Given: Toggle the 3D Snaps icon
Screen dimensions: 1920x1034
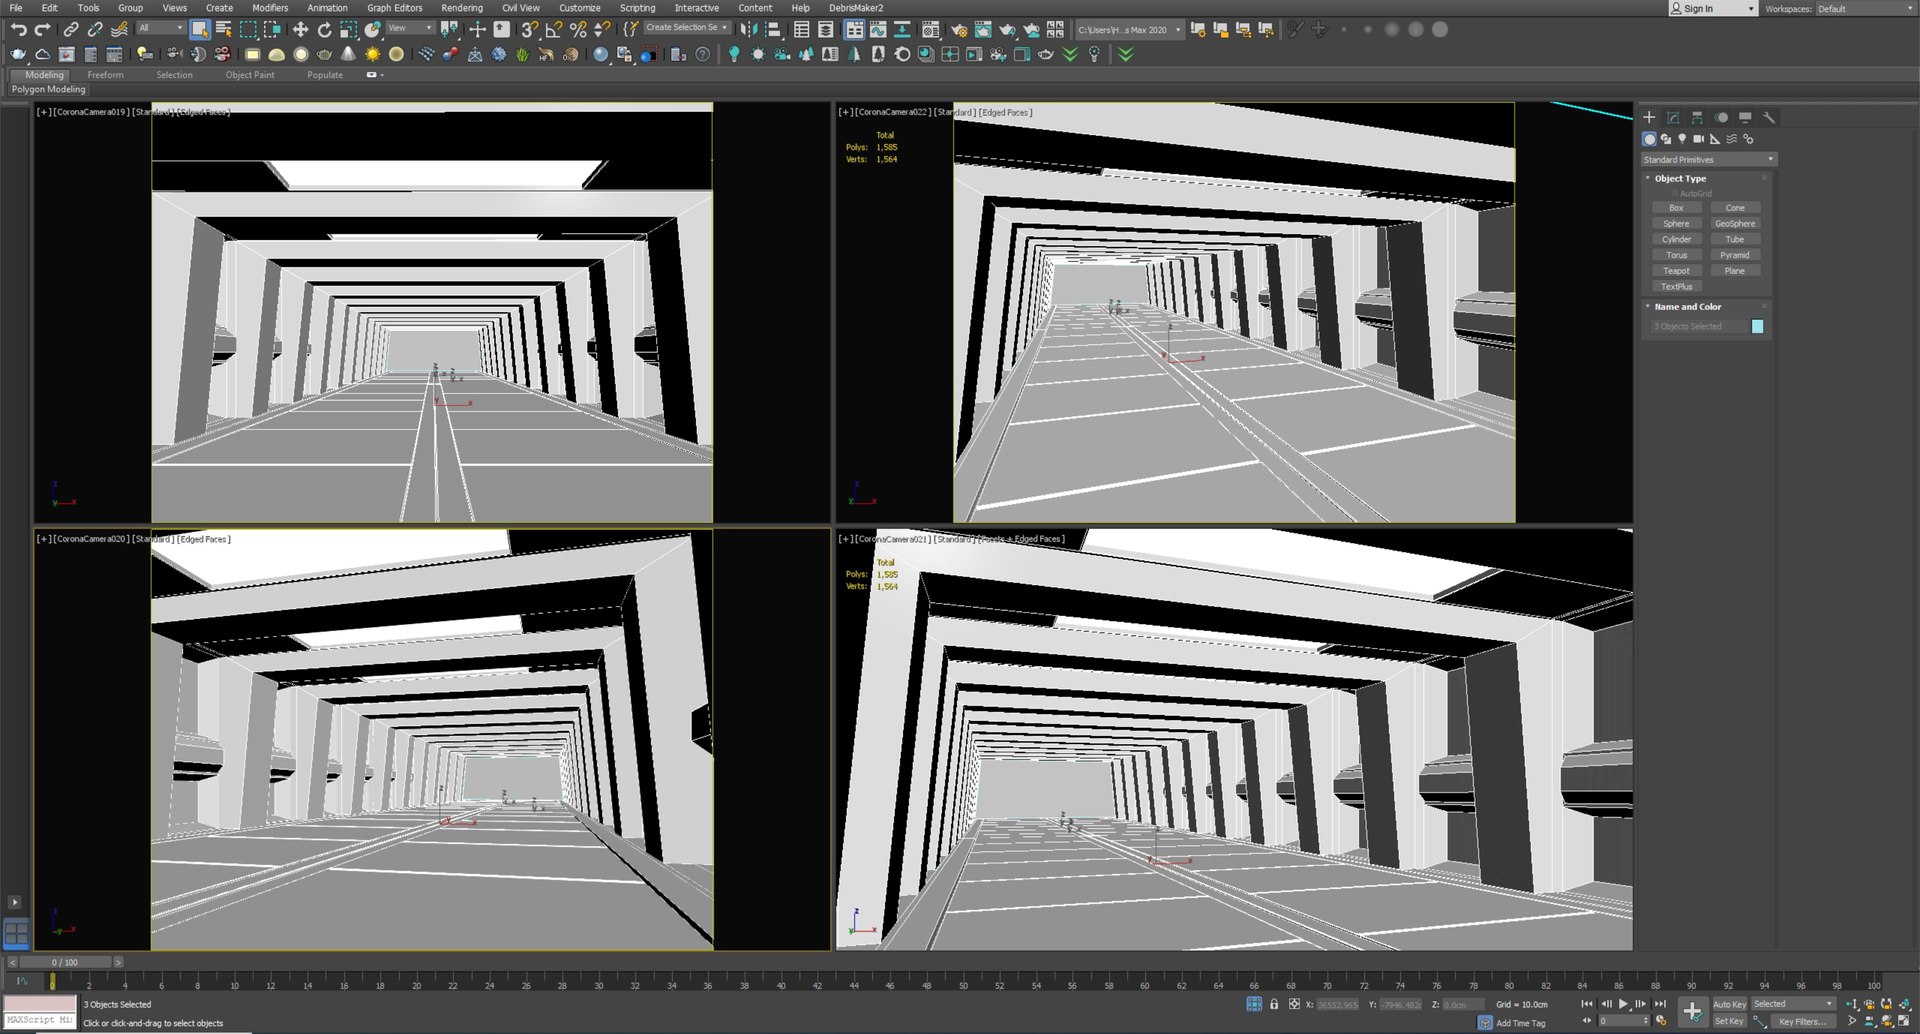Looking at the screenshot, I should point(530,30).
